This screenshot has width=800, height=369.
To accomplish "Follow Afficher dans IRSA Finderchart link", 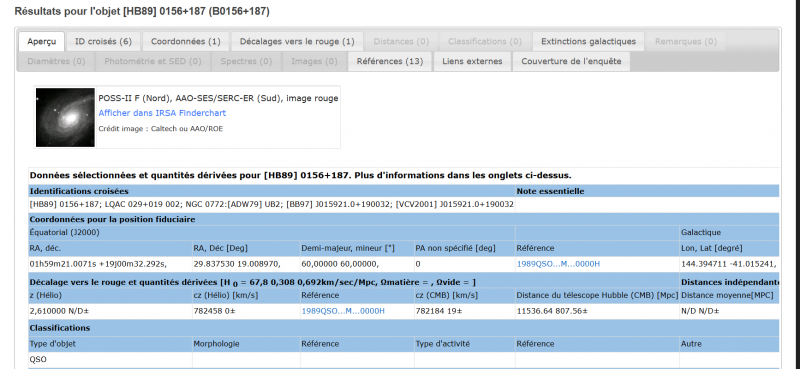I will (162, 113).
